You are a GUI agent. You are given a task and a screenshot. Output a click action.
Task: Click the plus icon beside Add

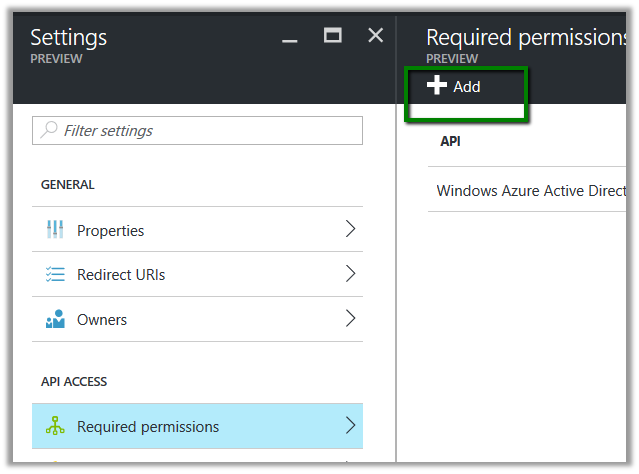(437, 86)
